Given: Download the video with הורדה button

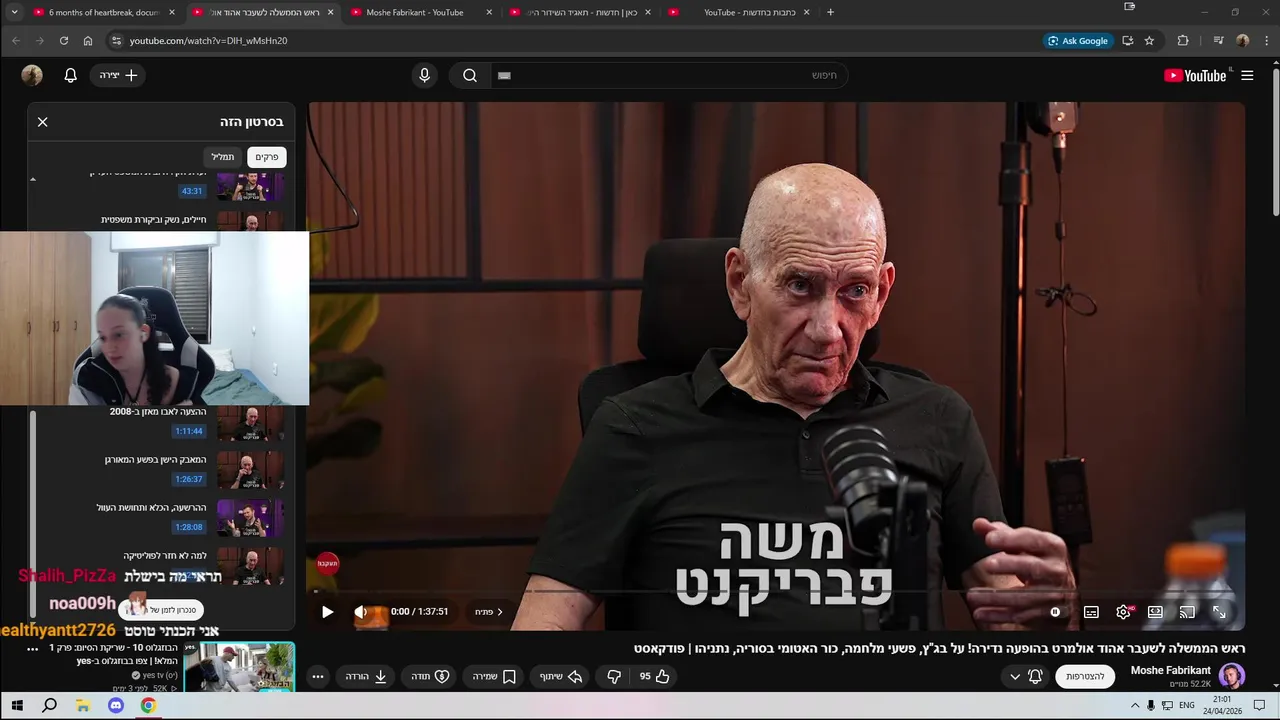Looking at the screenshot, I should (x=366, y=676).
